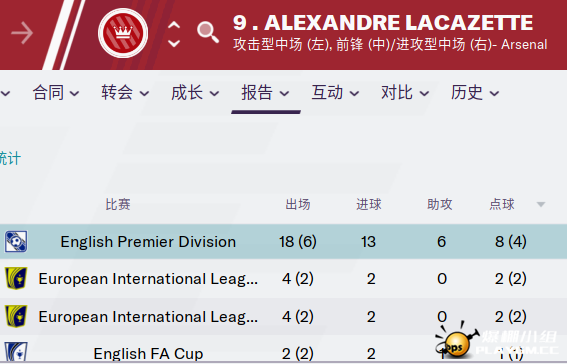Select the 报告 tab
The height and width of the screenshot is (364, 567).
coord(266,93)
